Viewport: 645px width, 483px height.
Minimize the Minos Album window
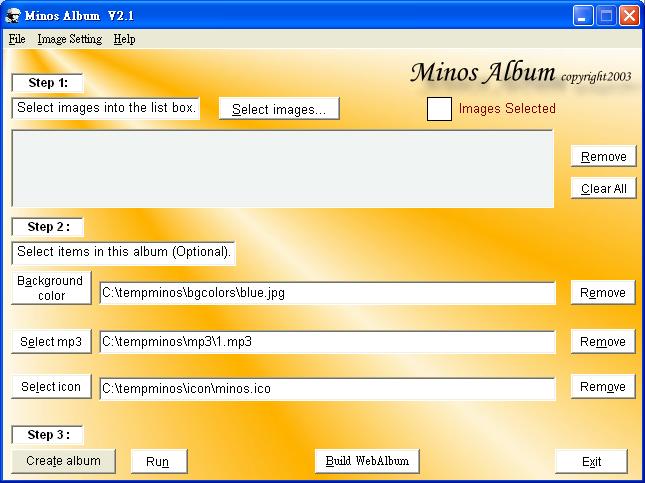pos(582,16)
